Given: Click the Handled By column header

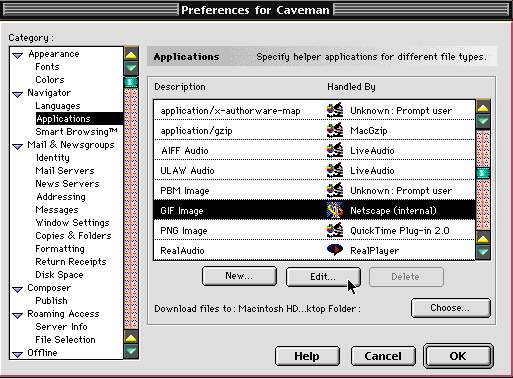Looking at the screenshot, I should coord(351,87).
